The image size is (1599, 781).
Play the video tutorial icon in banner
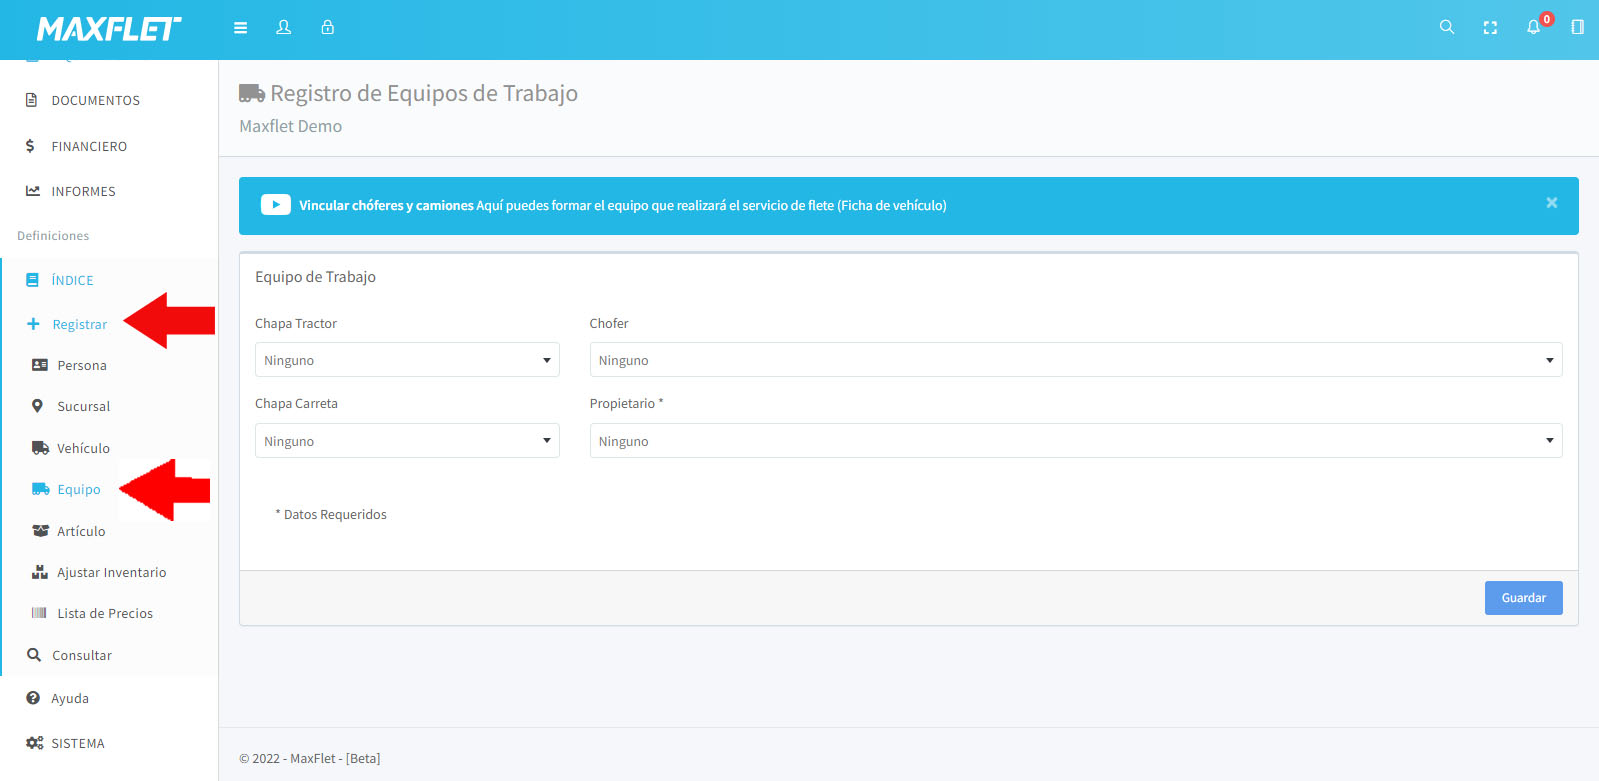275,205
